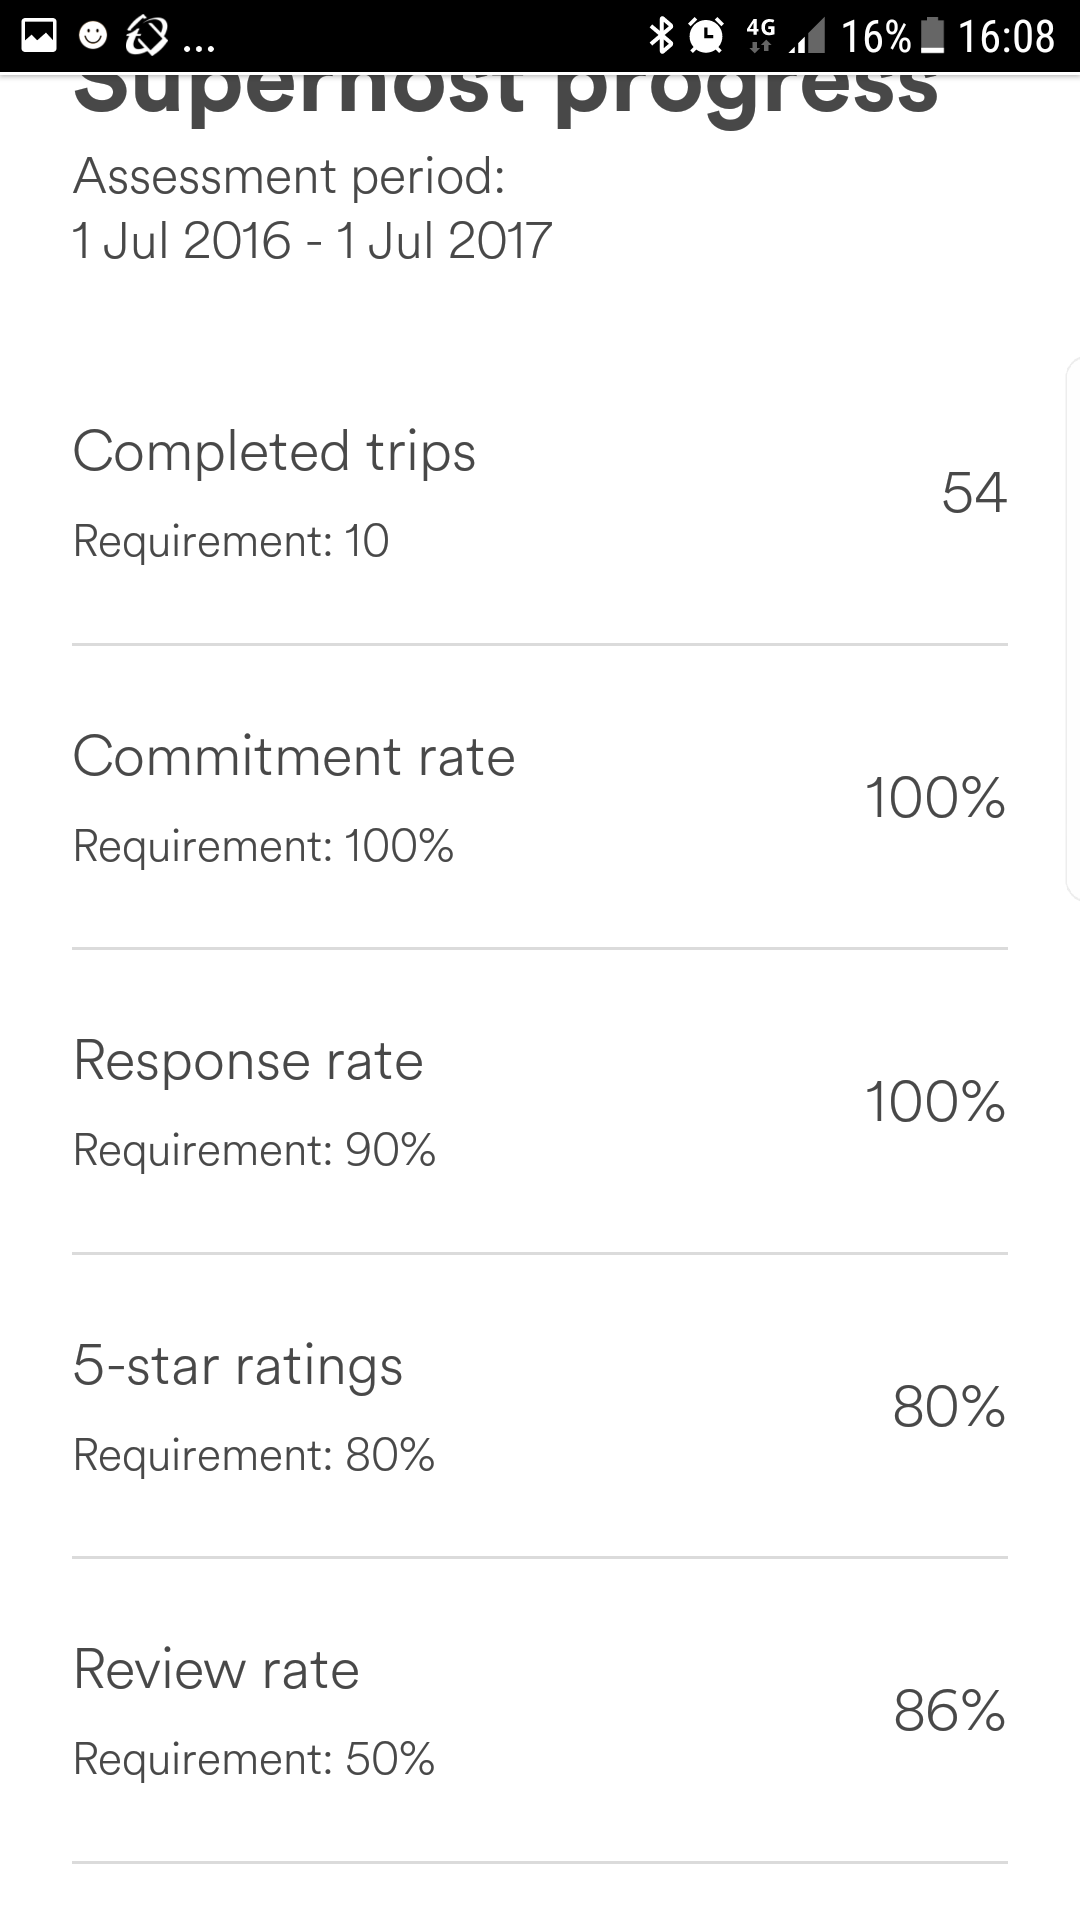Tap the 80% five-star ratings value
The image size is (1080, 1920).
tap(949, 1407)
